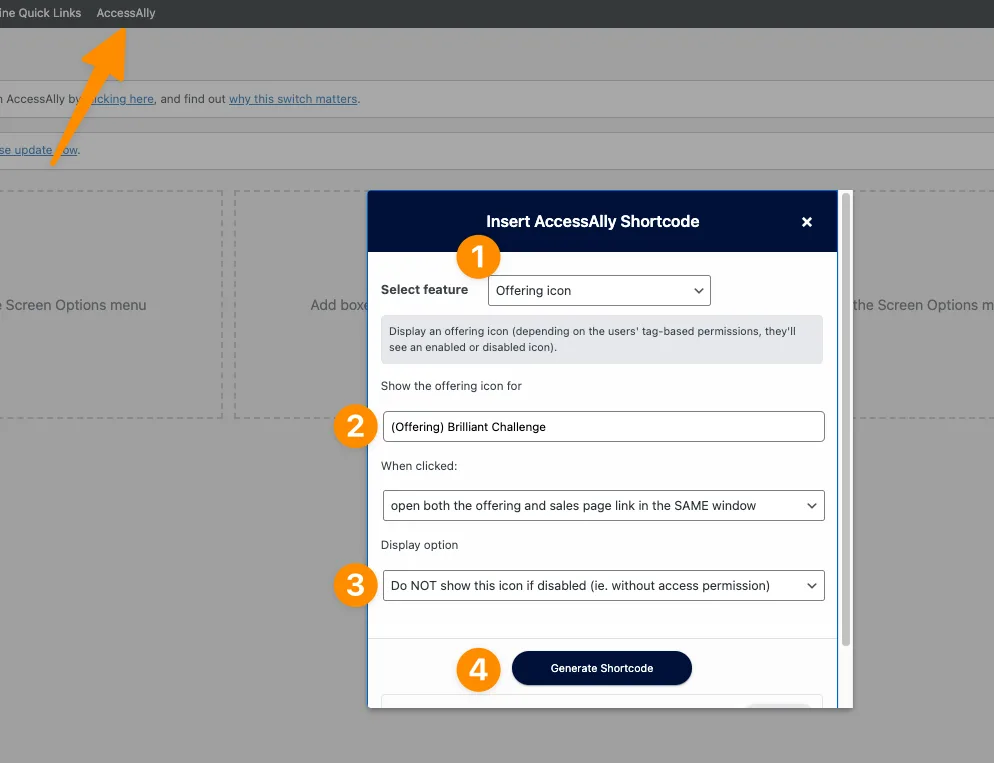
Task: Open AccessAlly in the admin bar
Action: click(x=126, y=13)
